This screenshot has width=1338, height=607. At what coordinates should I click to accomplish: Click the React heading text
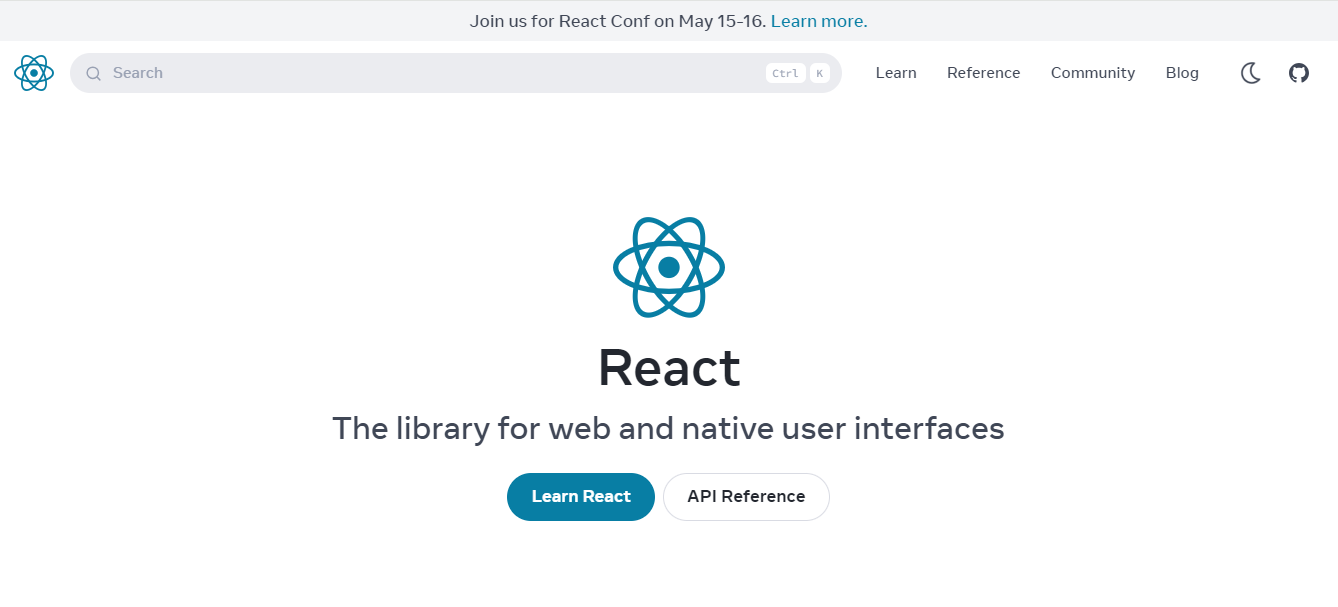click(668, 368)
